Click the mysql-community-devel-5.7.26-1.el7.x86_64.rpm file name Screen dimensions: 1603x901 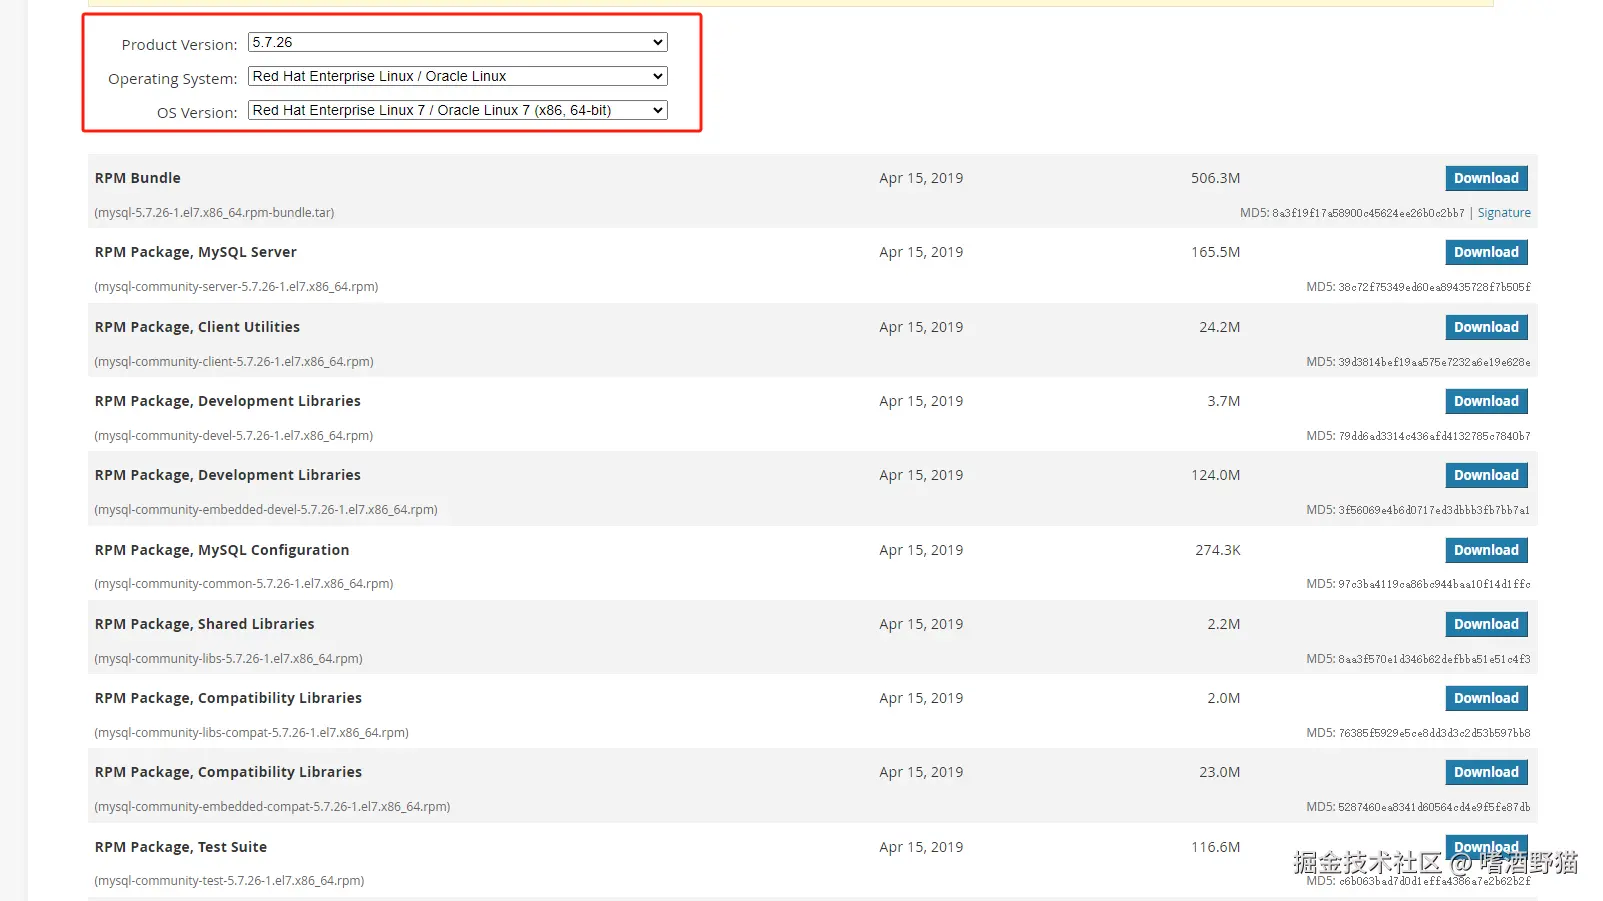coord(234,436)
